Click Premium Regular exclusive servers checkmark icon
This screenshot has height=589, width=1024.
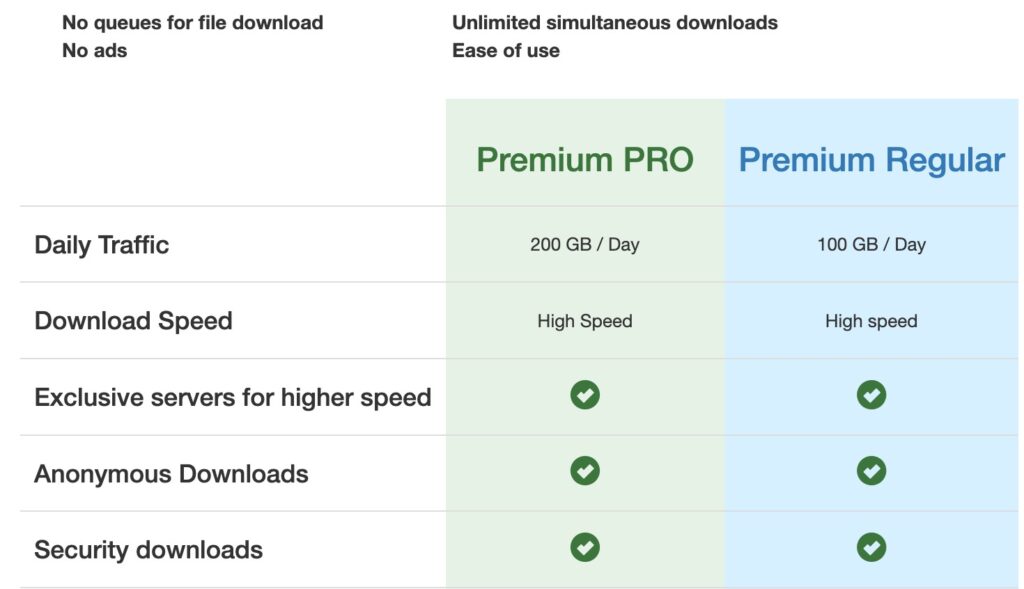click(871, 396)
